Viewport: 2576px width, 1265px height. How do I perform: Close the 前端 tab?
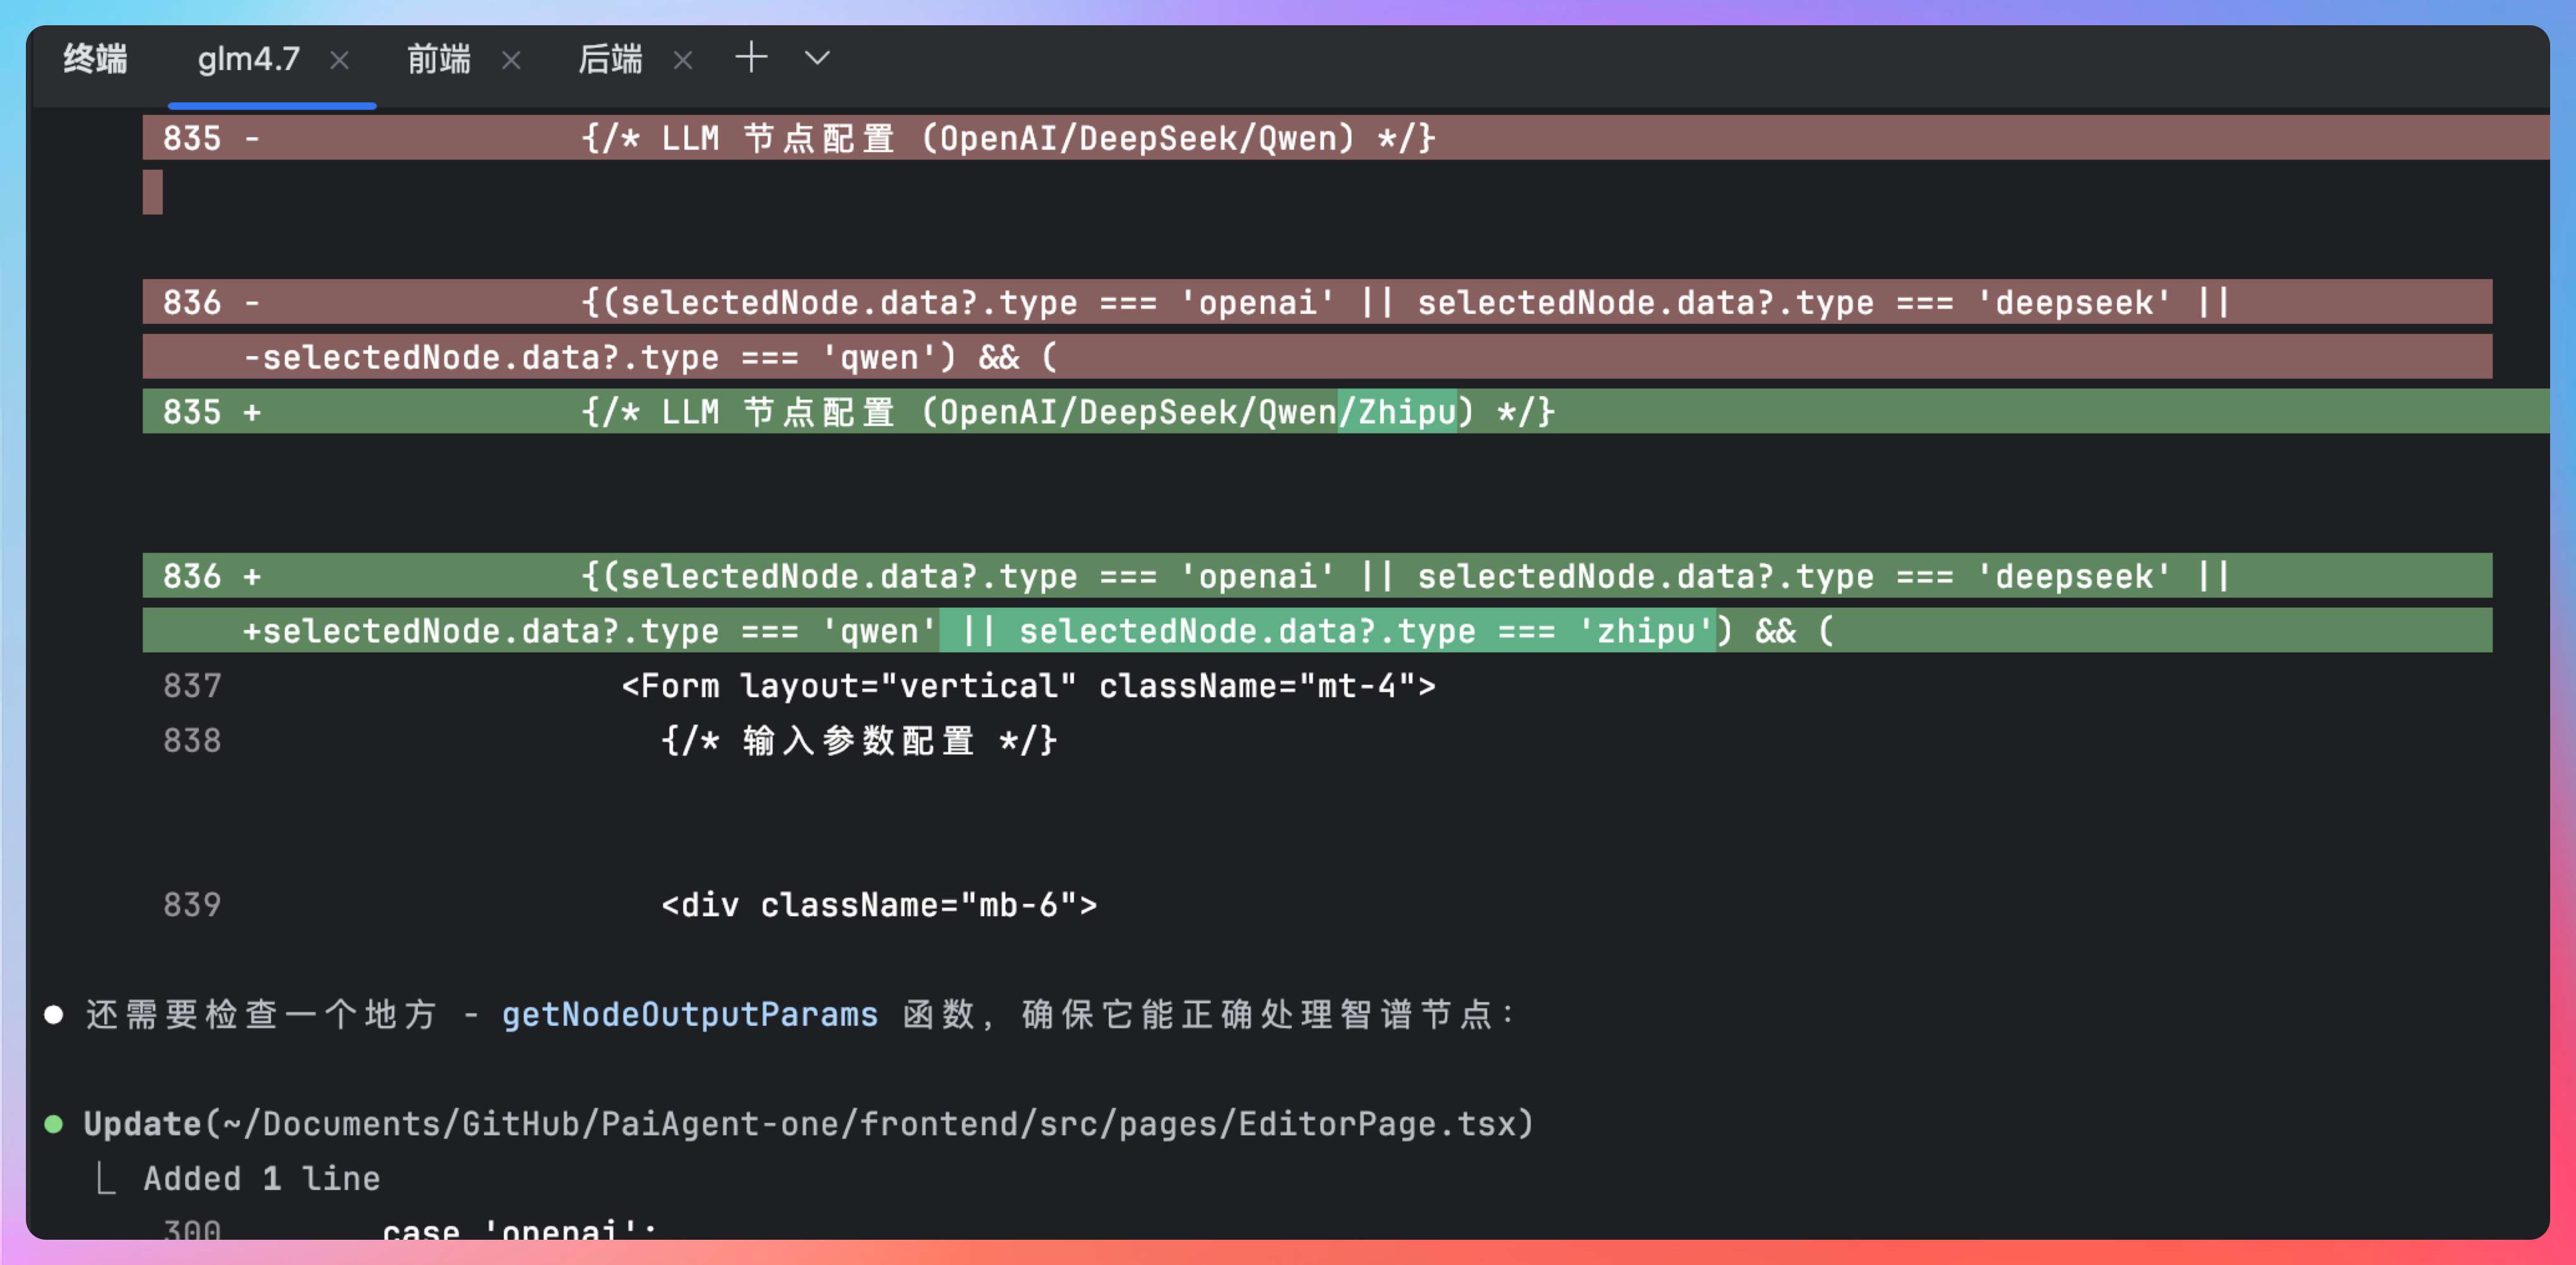click(511, 60)
